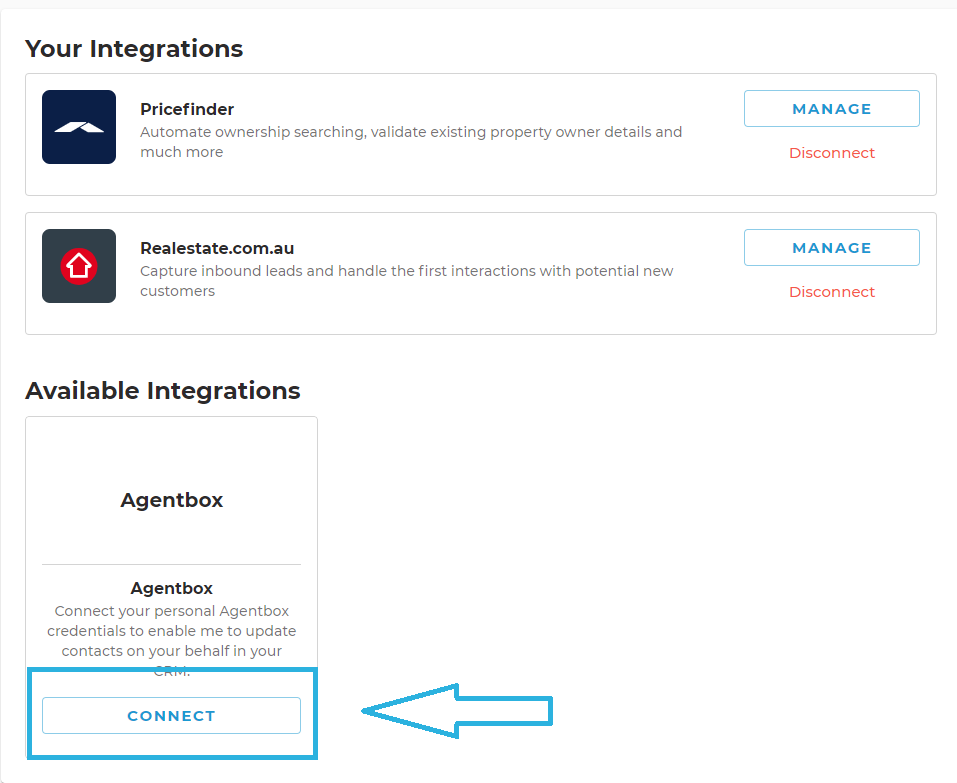This screenshot has height=783, width=957.
Task: Click the small bold Agentbox heading
Action: (172, 588)
